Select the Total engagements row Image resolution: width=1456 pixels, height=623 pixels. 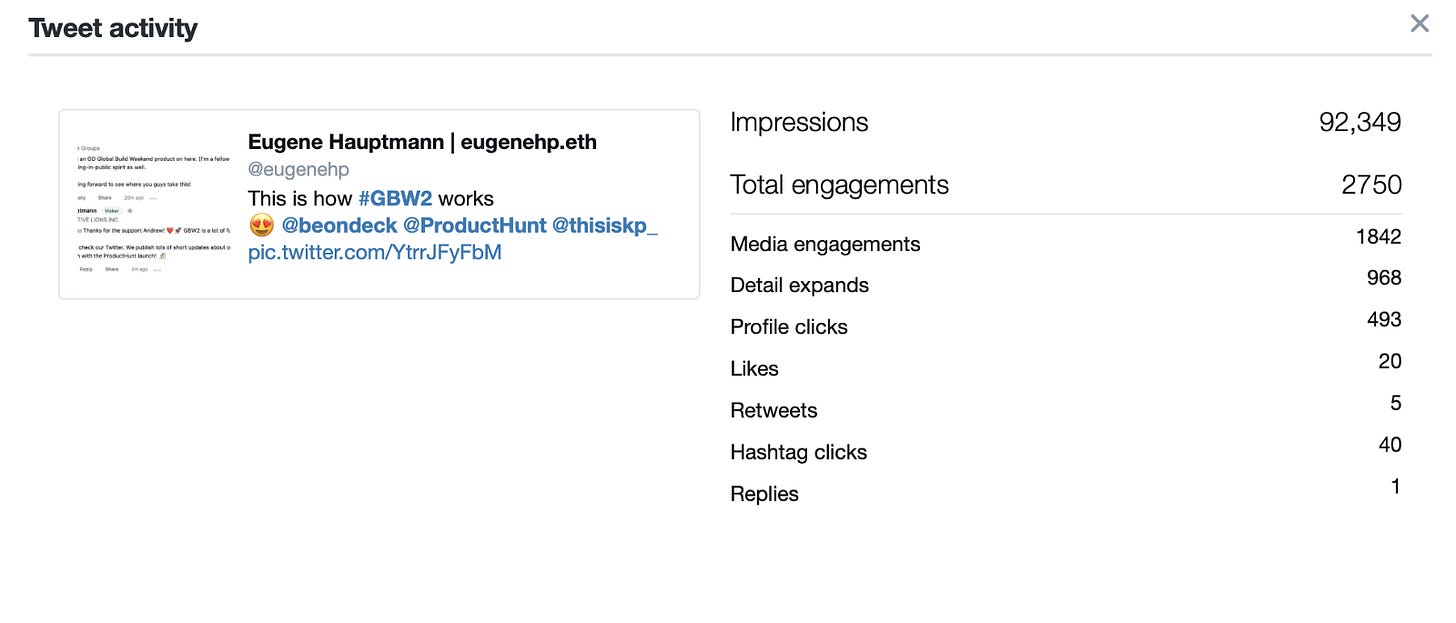click(1066, 184)
